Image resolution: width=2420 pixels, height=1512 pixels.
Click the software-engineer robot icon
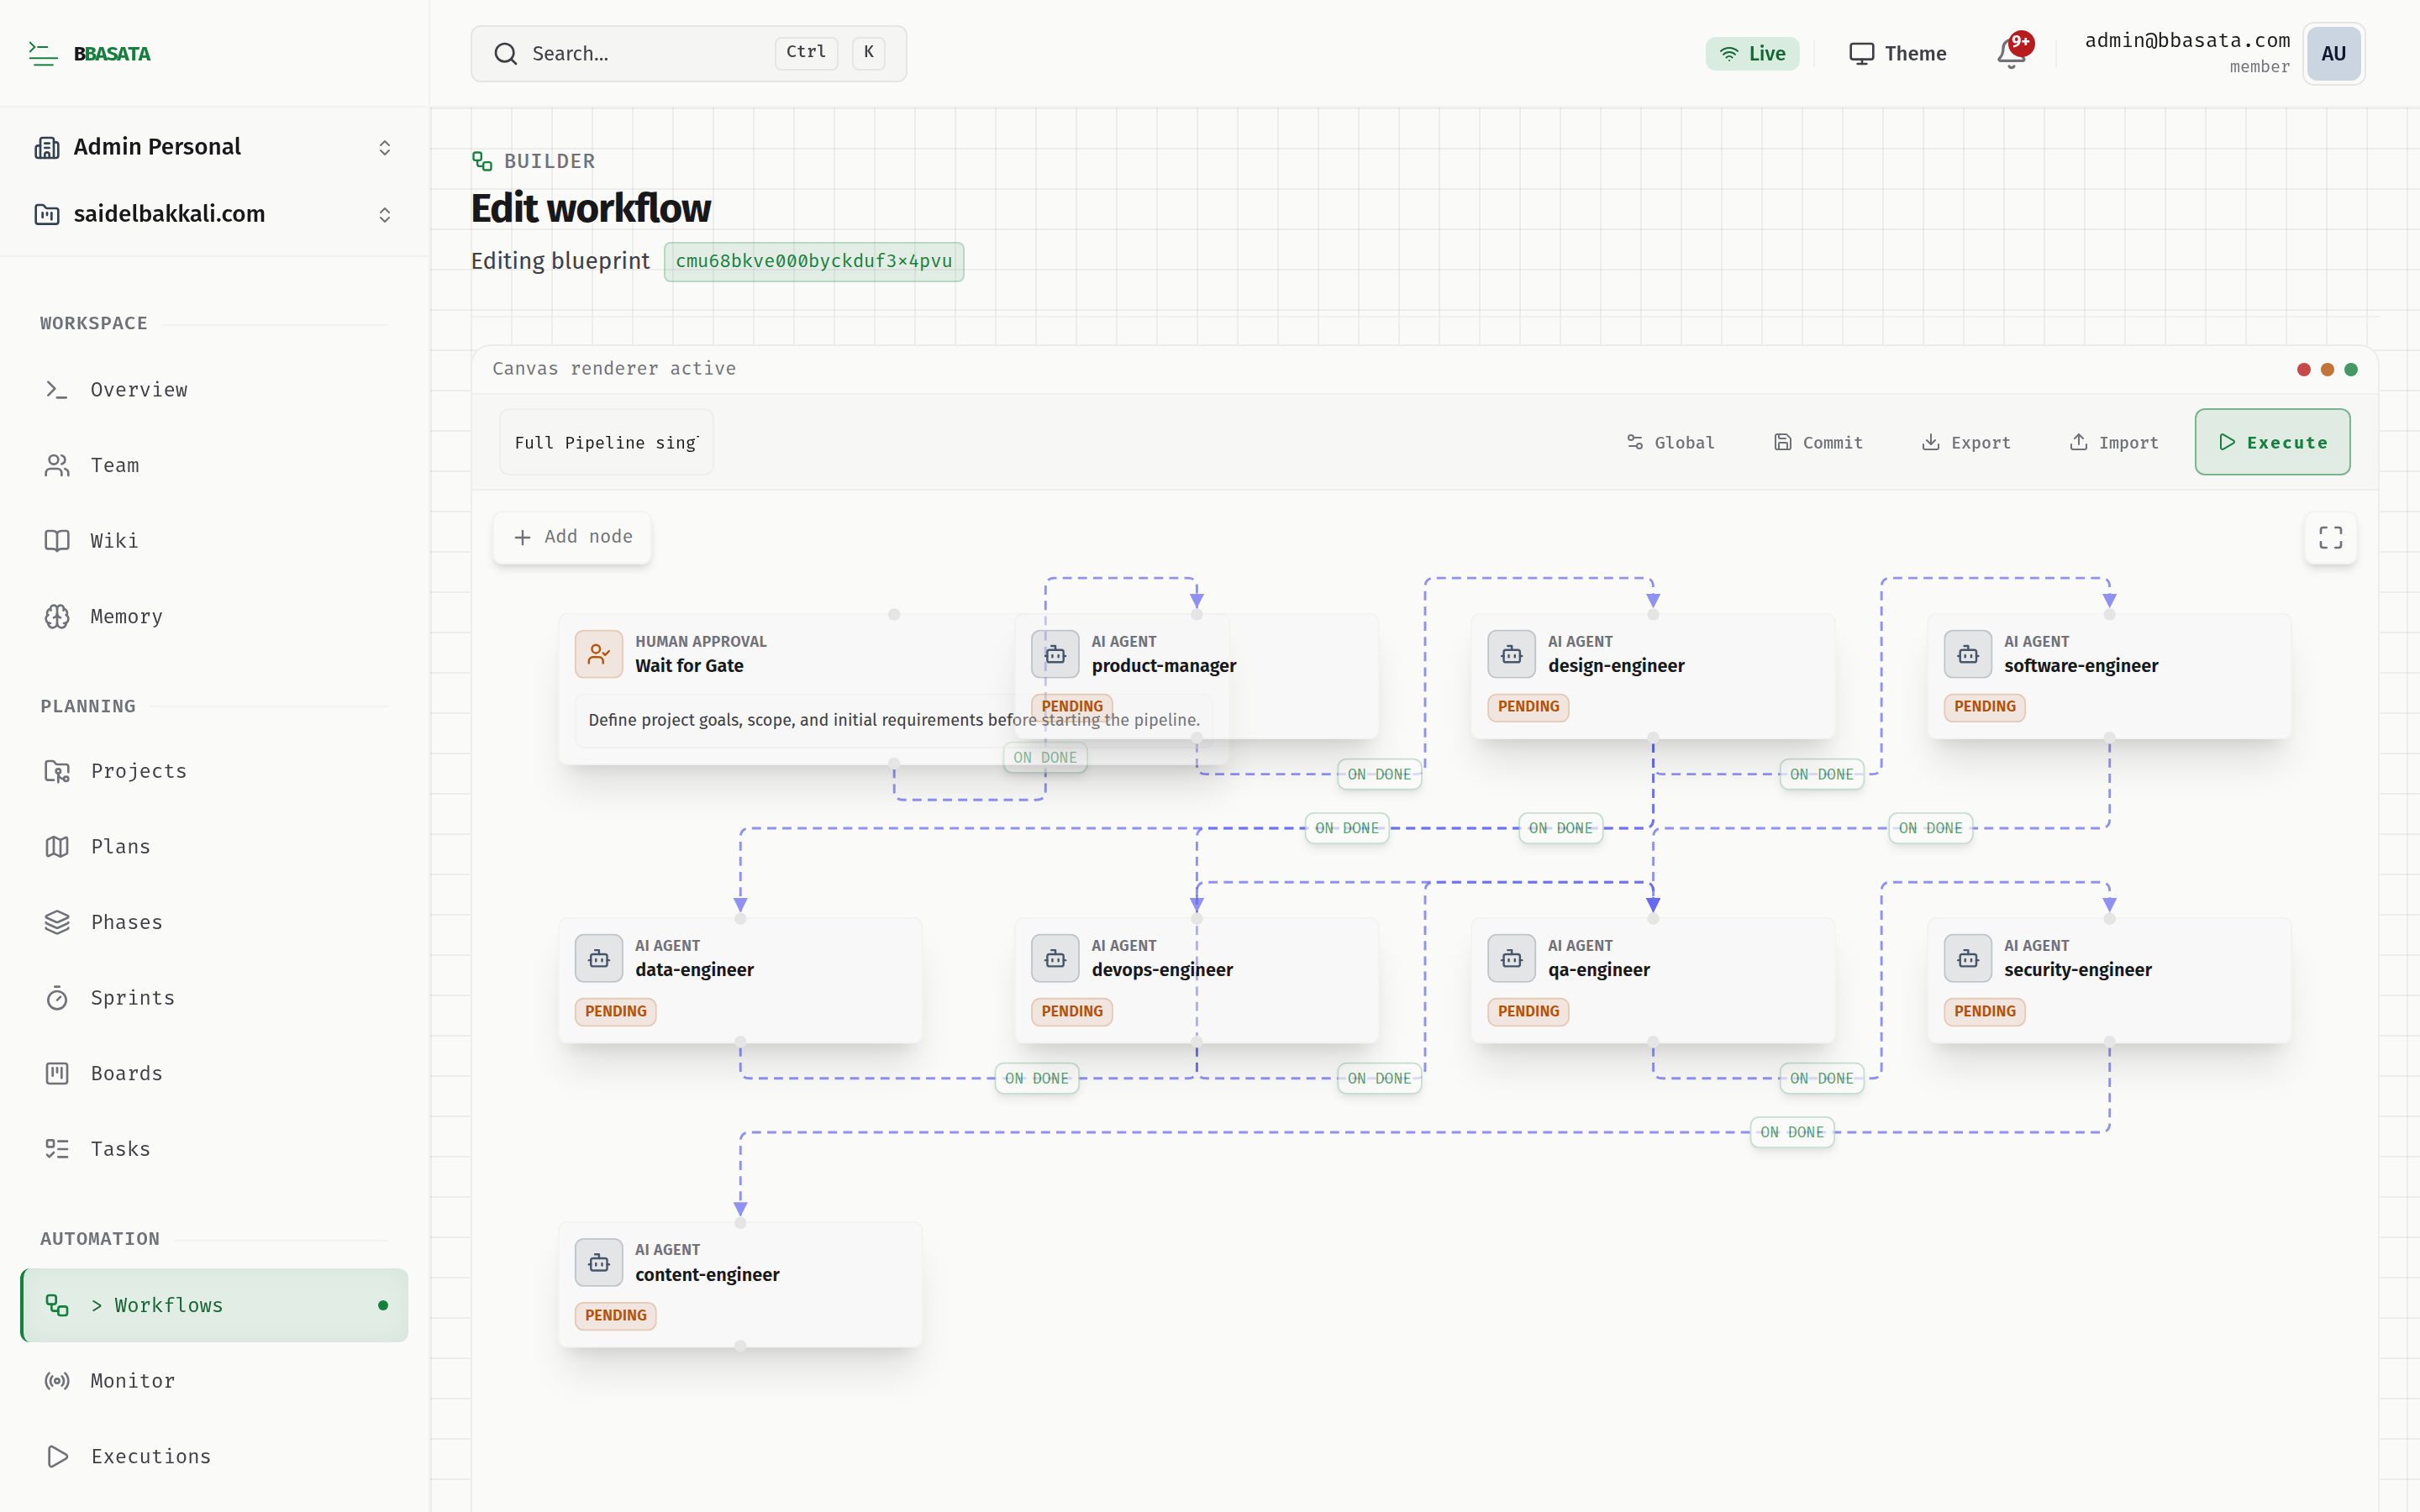pyautogui.click(x=1967, y=654)
